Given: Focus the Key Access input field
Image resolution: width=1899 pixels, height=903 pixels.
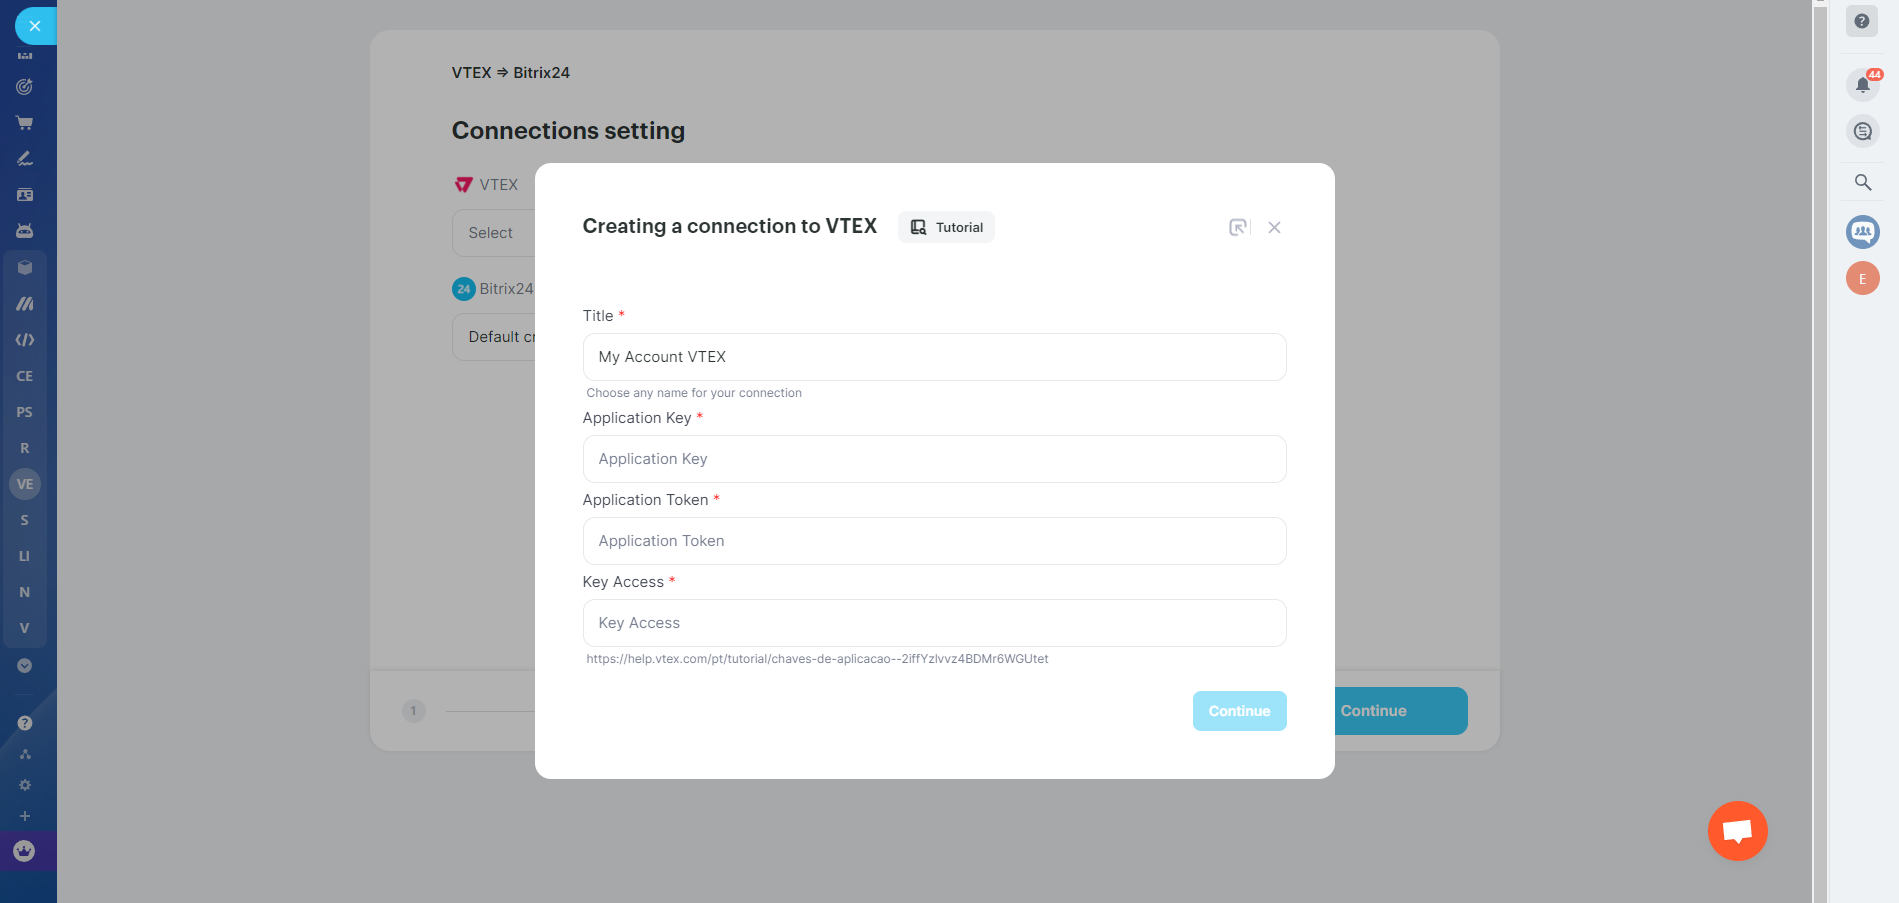Looking at the screenshot, I should pyautogui.click(x=934, y=623).
